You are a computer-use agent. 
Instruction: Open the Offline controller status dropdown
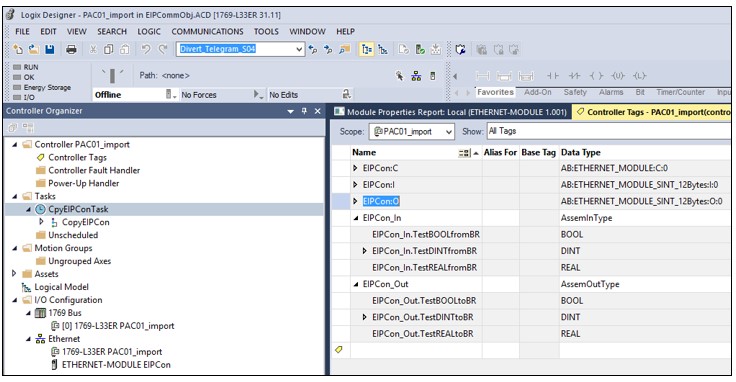click(171, 94)
